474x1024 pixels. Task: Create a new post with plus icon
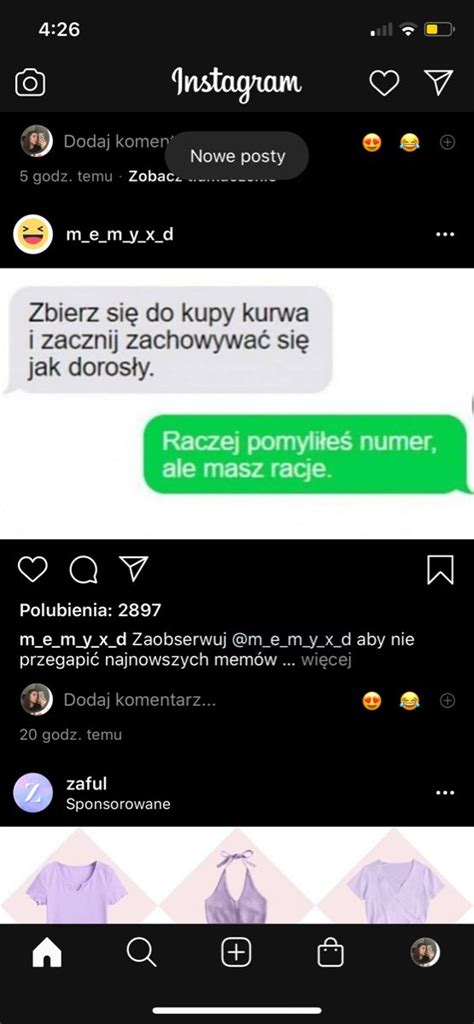236,953
